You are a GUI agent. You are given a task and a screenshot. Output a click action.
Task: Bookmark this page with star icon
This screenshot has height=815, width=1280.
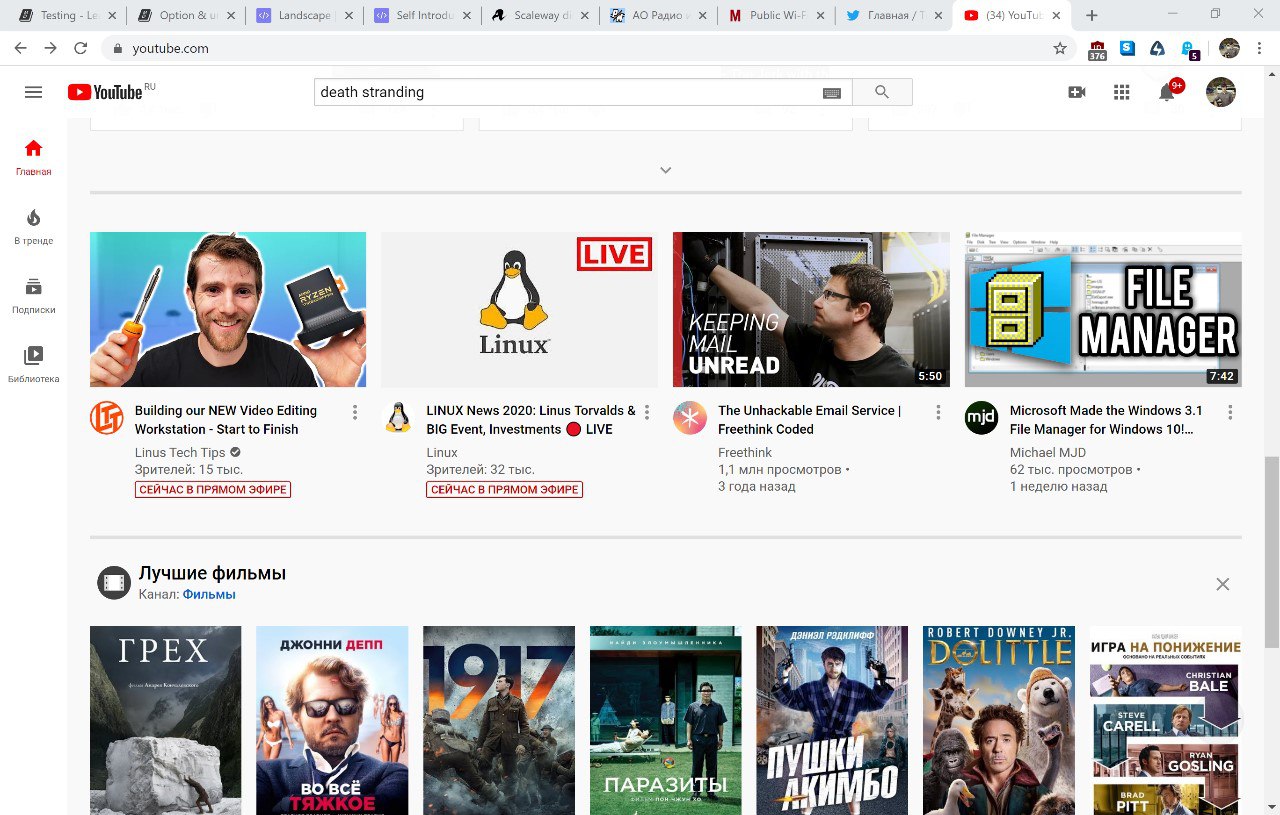click(x=1060, y=48)
